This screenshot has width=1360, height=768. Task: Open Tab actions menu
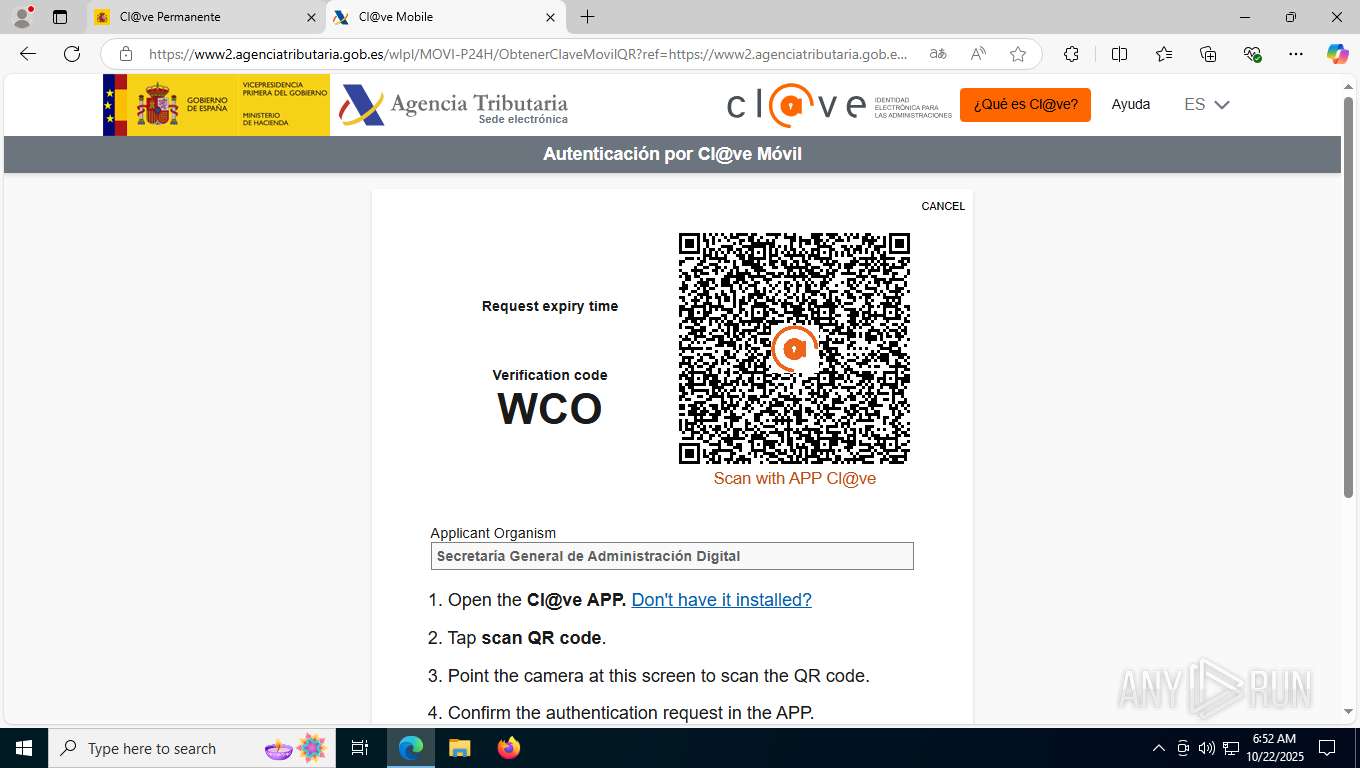pyautogui.click(x=60, y=17)
